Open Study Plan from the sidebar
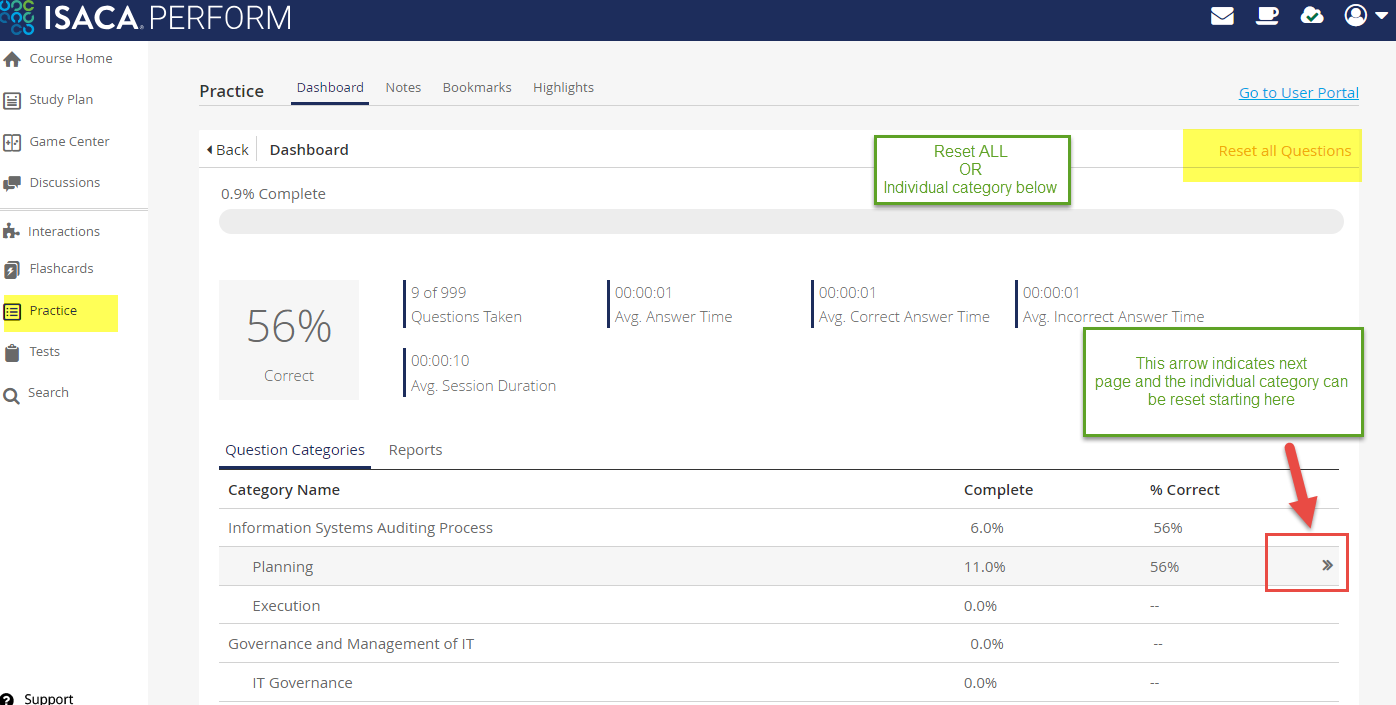The image size is (1396, 705). pyautogui.click(x=60, y=100)
